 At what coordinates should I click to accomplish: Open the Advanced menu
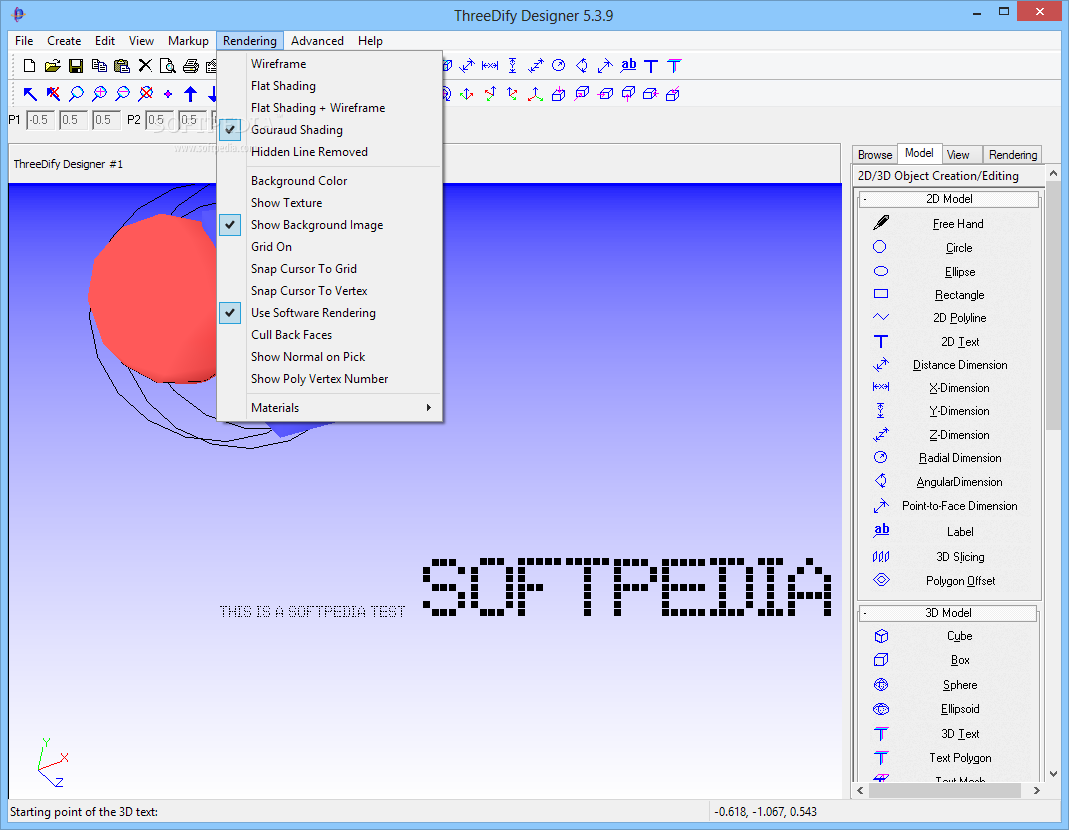pos(317,41)
